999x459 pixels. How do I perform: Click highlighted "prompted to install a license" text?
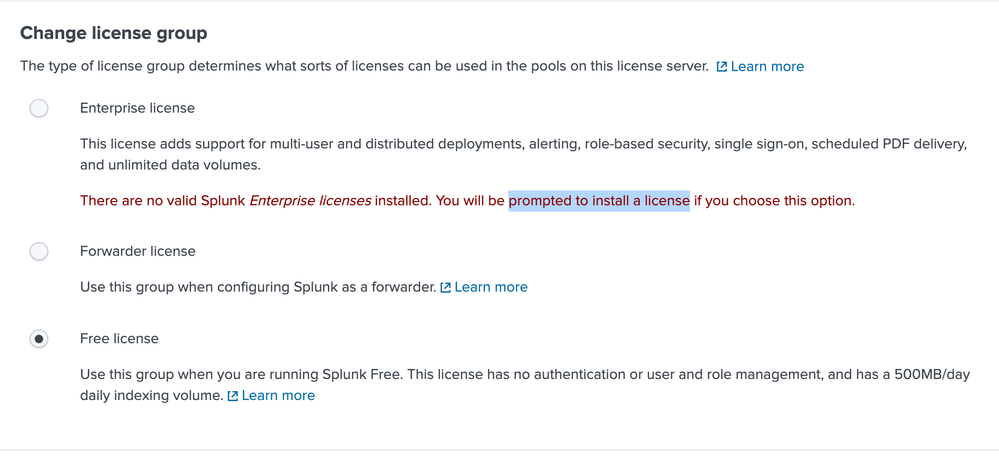[x=599, y=201]
